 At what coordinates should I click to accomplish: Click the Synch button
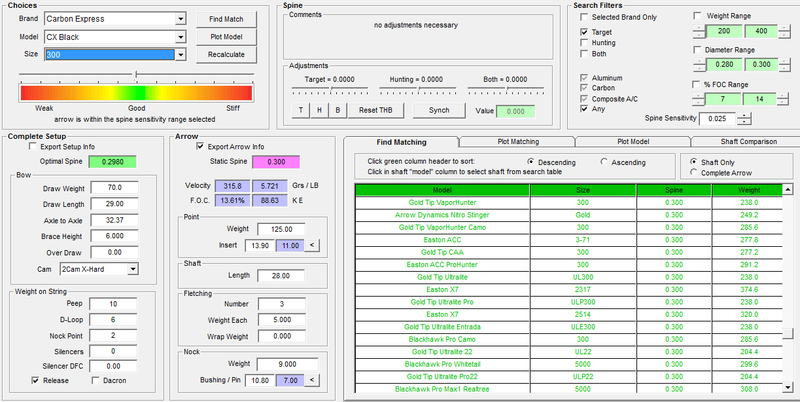point(439,110)
